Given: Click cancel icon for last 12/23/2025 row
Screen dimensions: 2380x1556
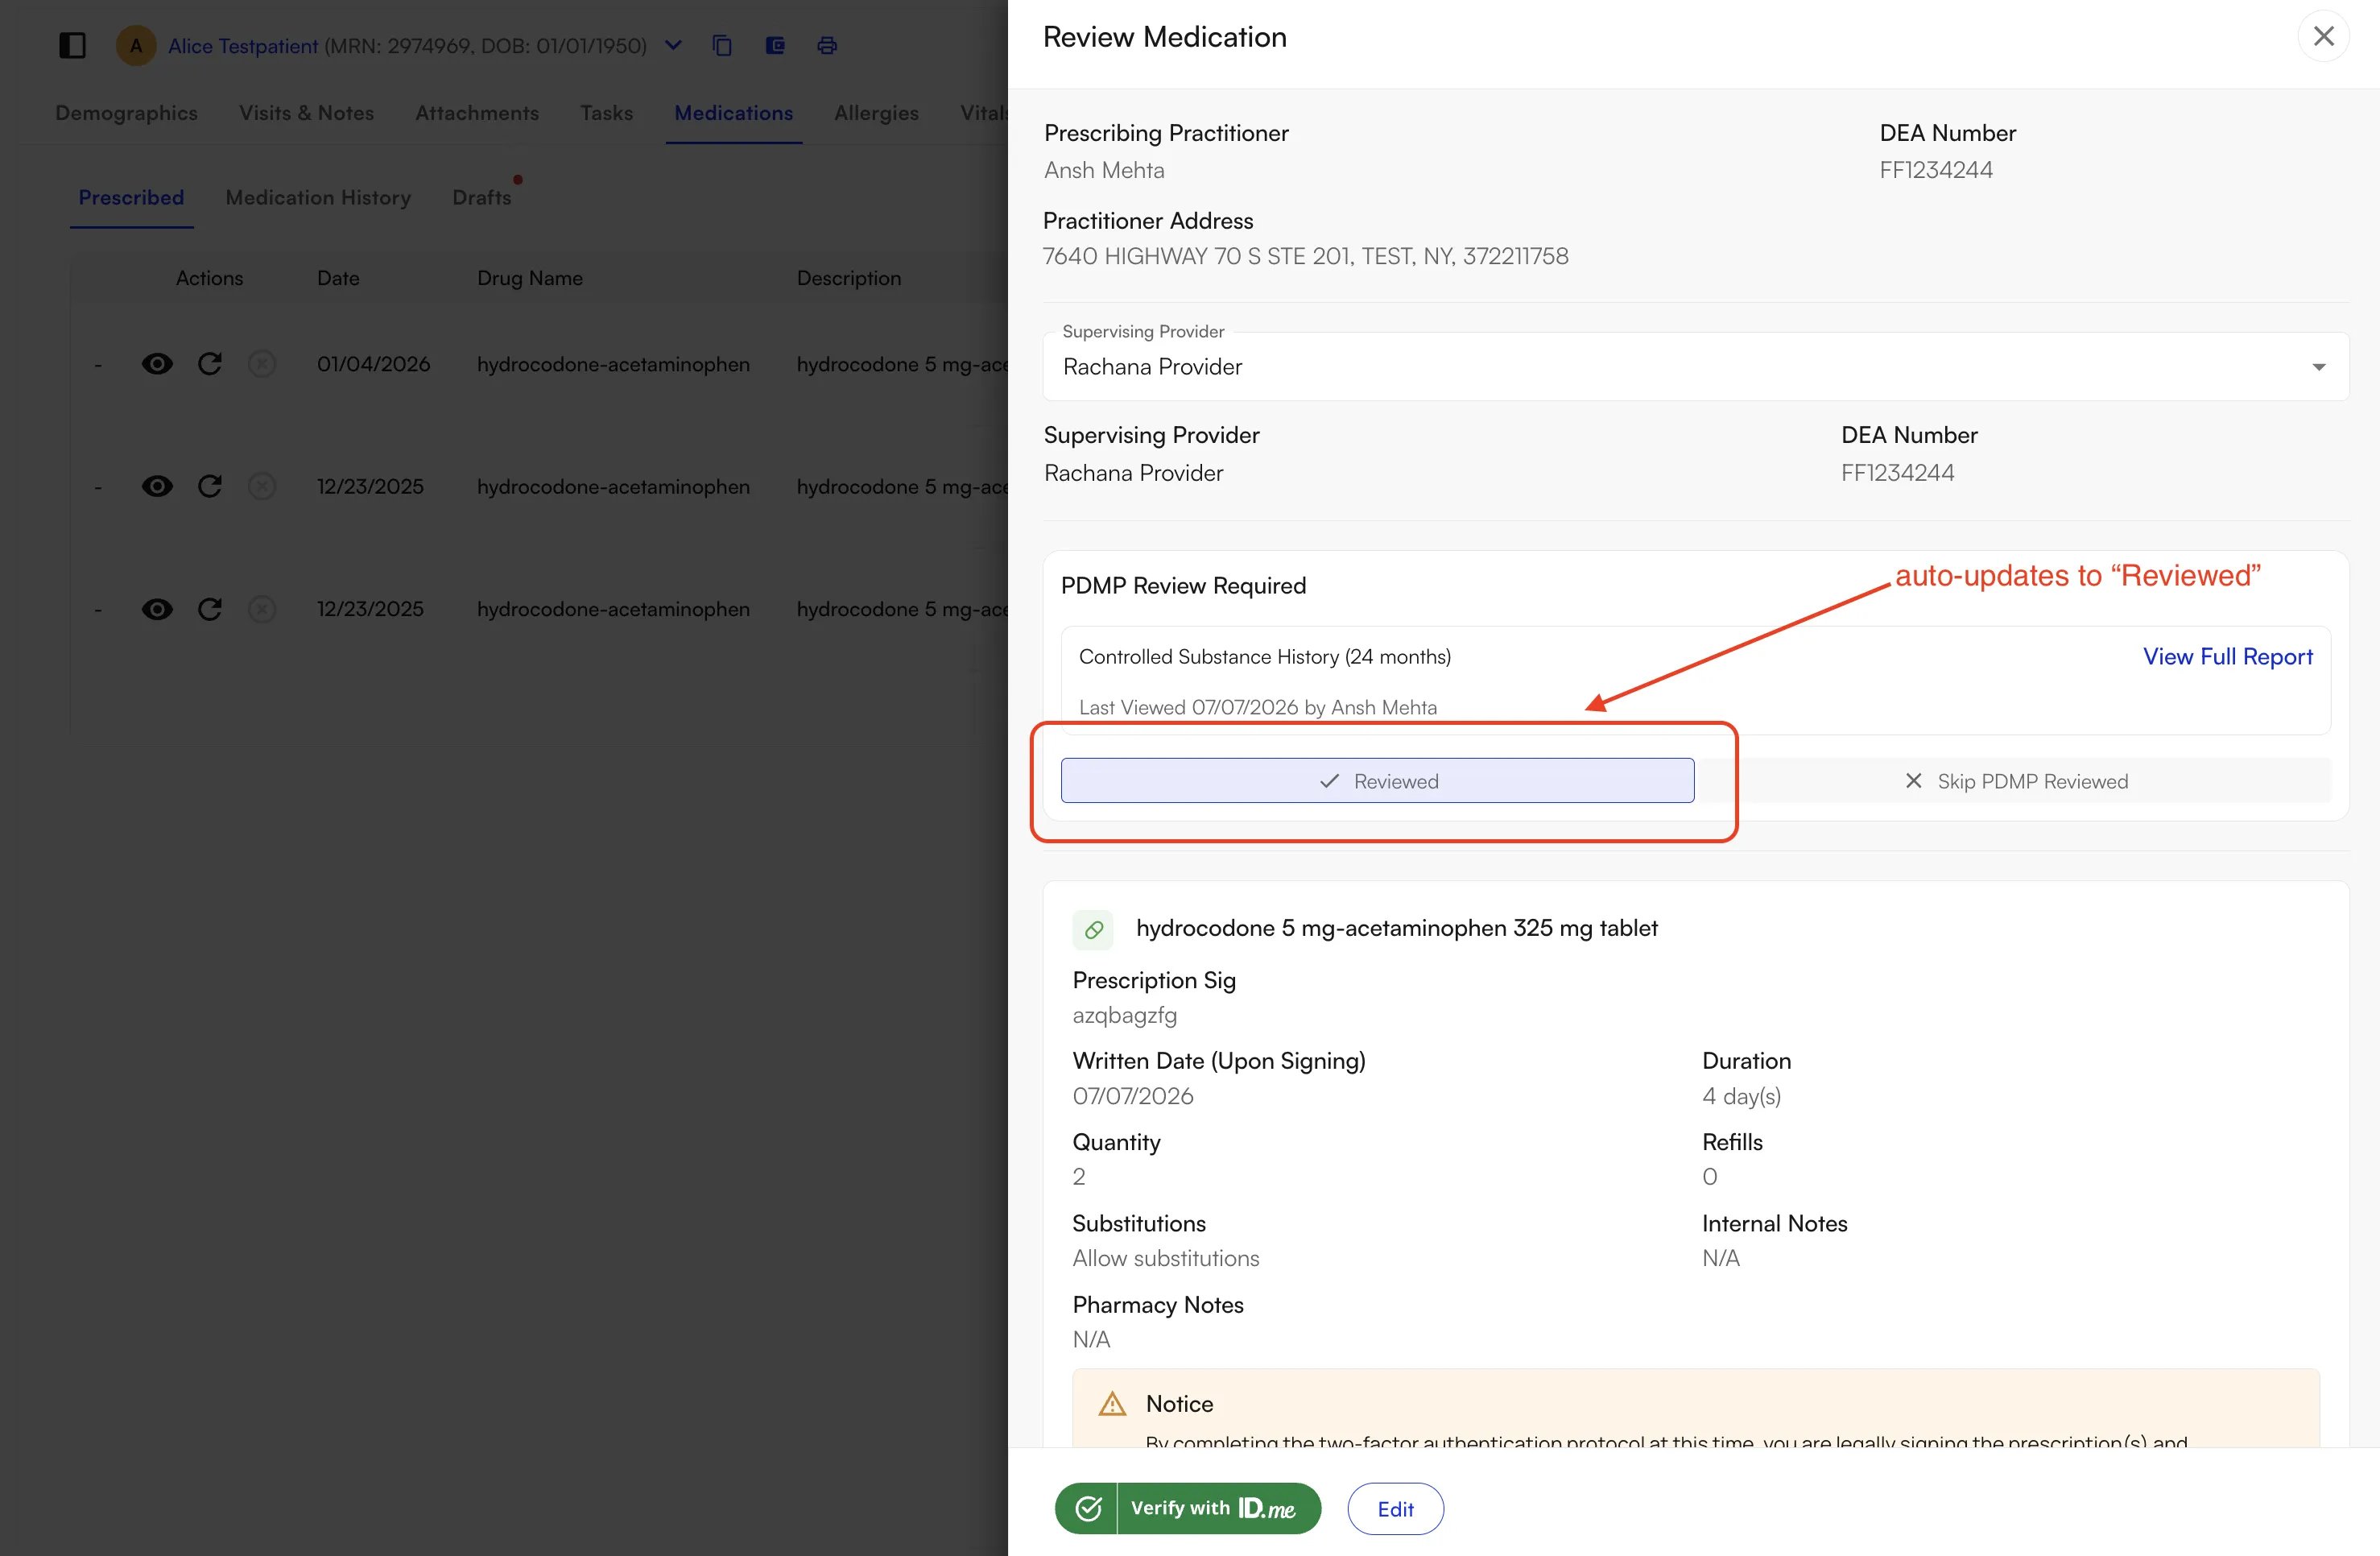Looking at the screenshot, I should 262,609.
